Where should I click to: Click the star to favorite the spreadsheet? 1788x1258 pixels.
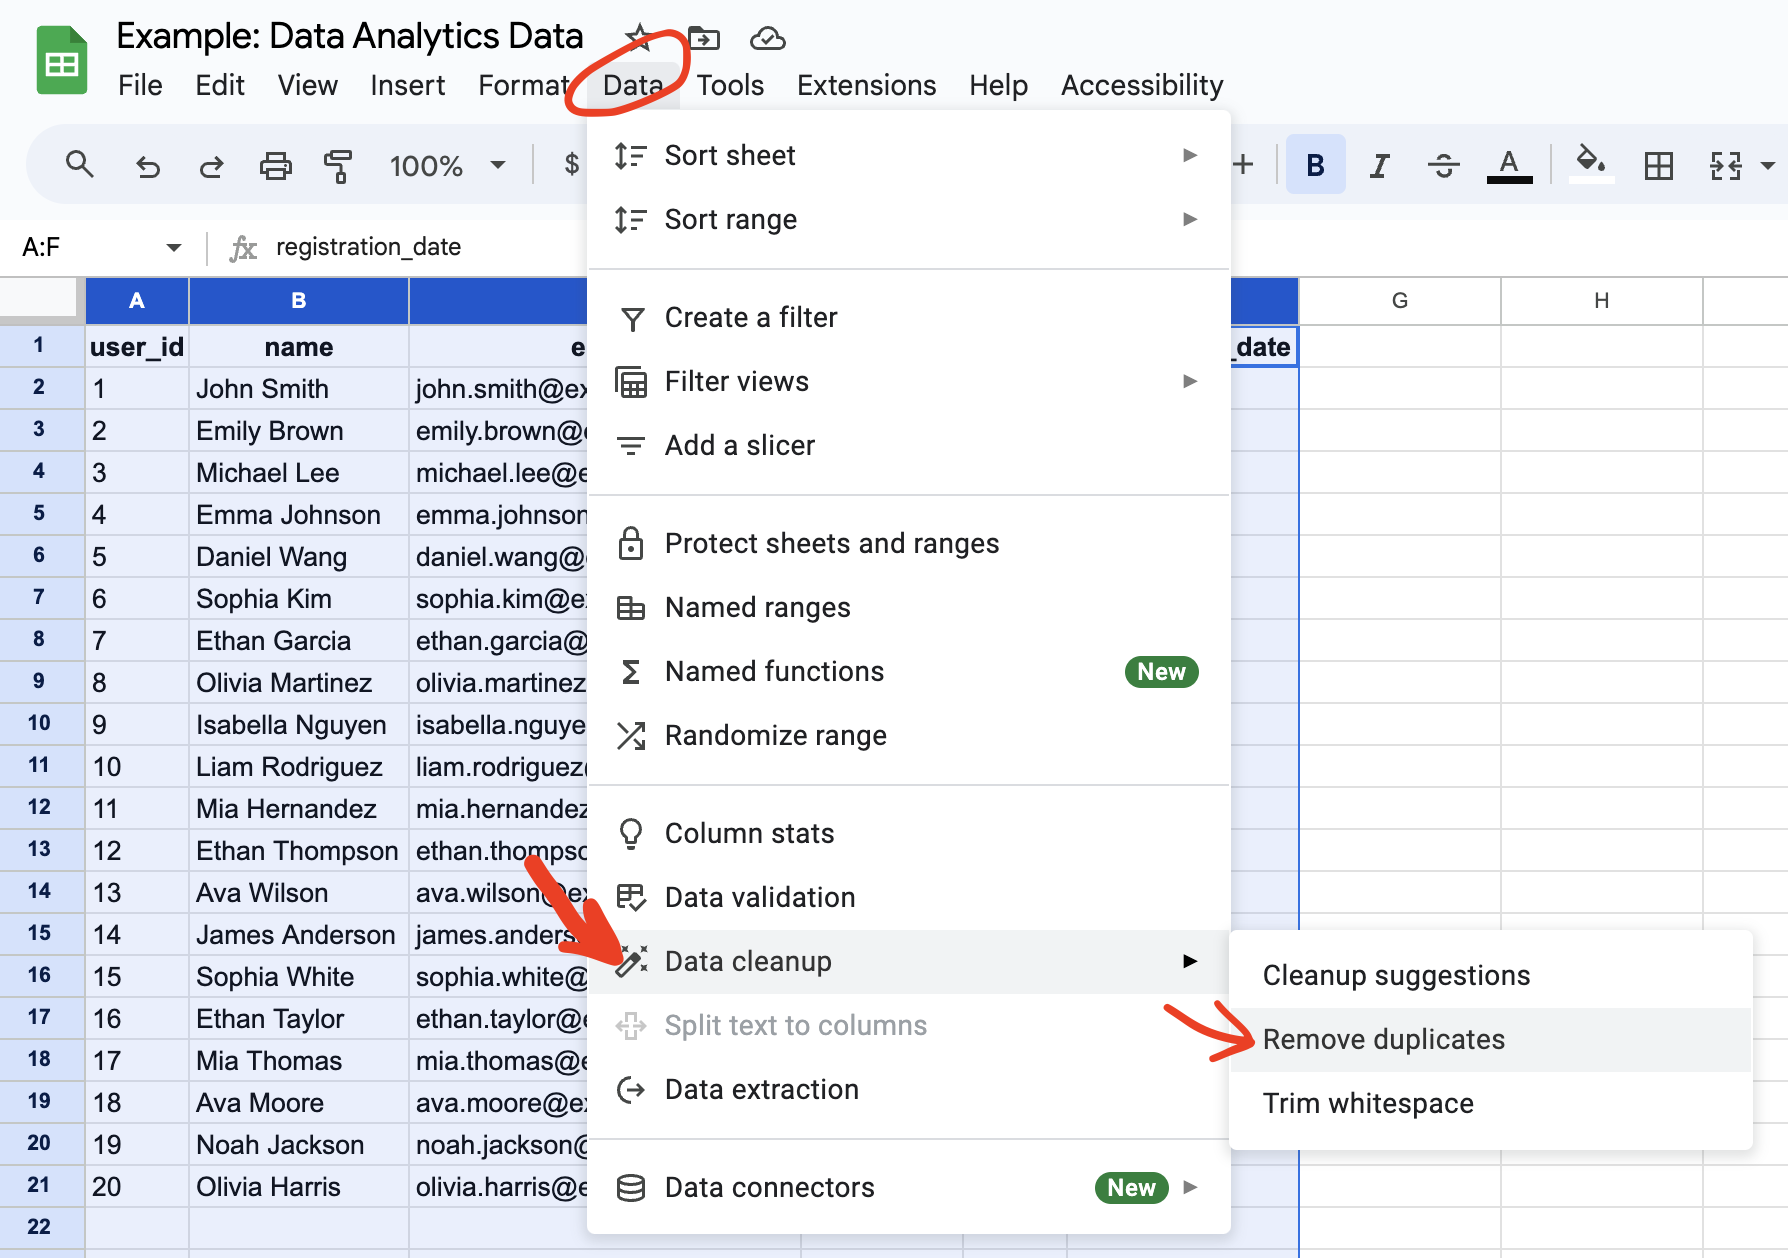point(638,36)
